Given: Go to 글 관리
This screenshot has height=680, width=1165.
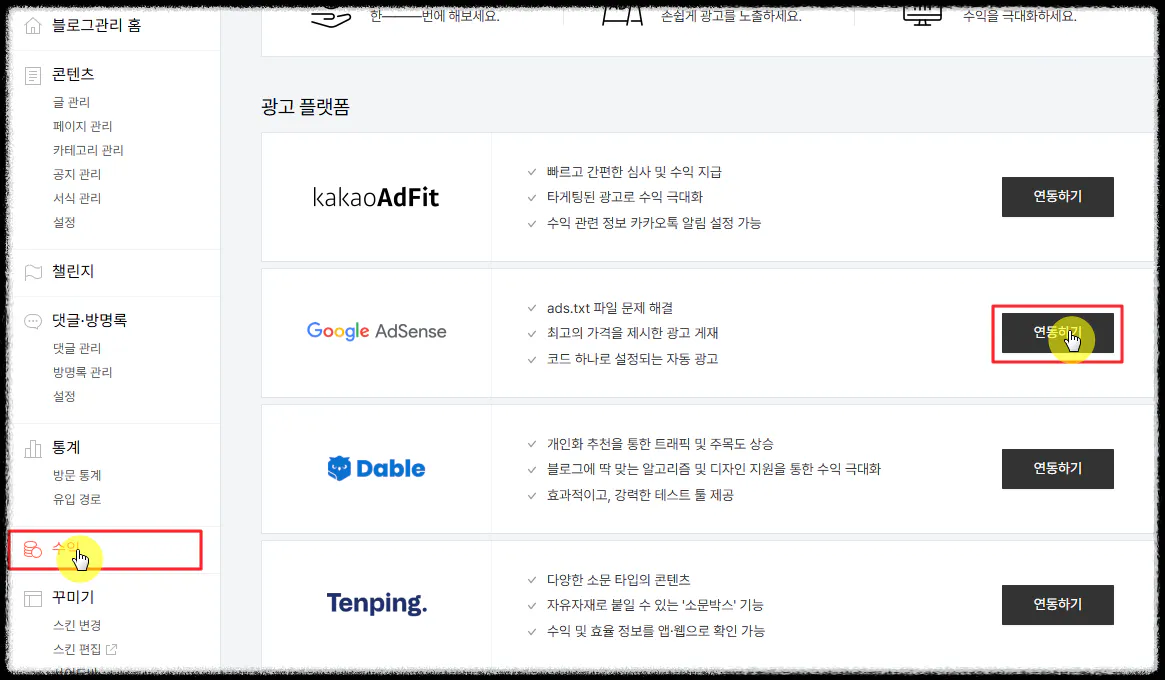Looking at the screenshot, I should tap(71, 103).
